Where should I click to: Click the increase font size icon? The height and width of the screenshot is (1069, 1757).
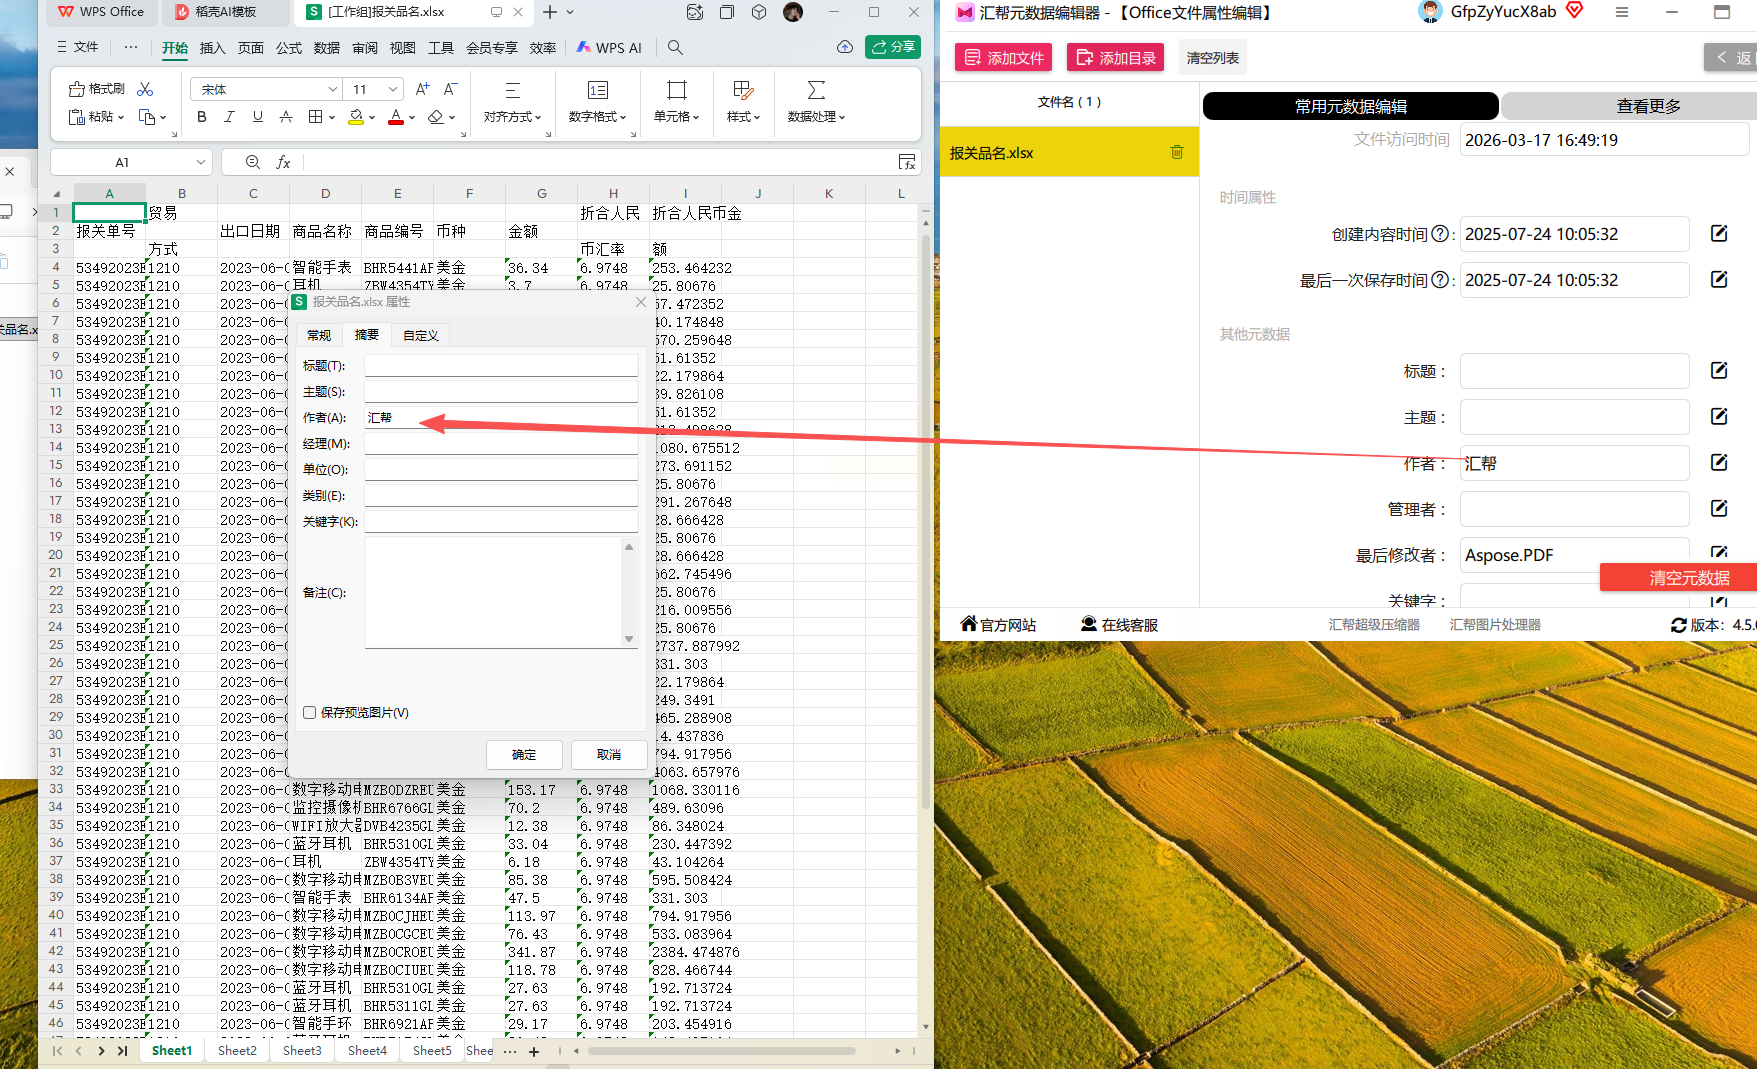(x=422, y=89)
